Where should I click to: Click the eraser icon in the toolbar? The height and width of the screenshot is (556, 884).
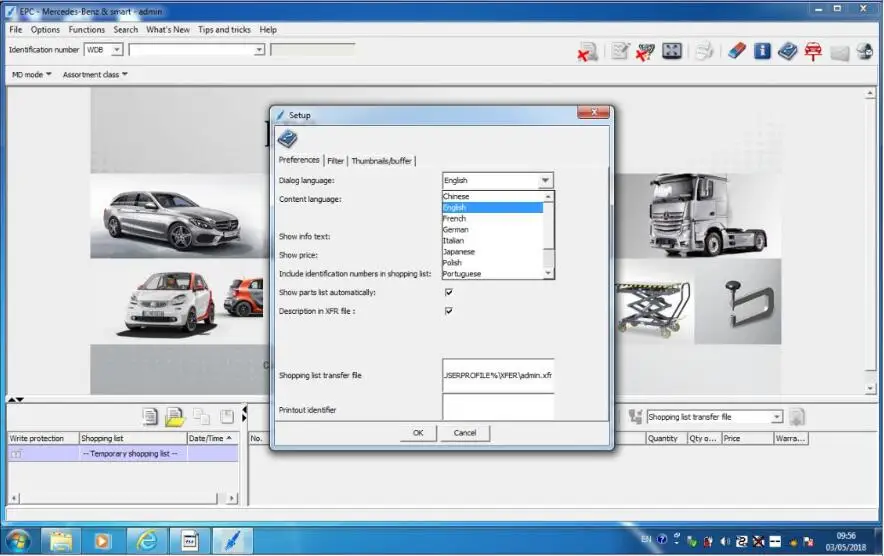[x=737, y=51]
